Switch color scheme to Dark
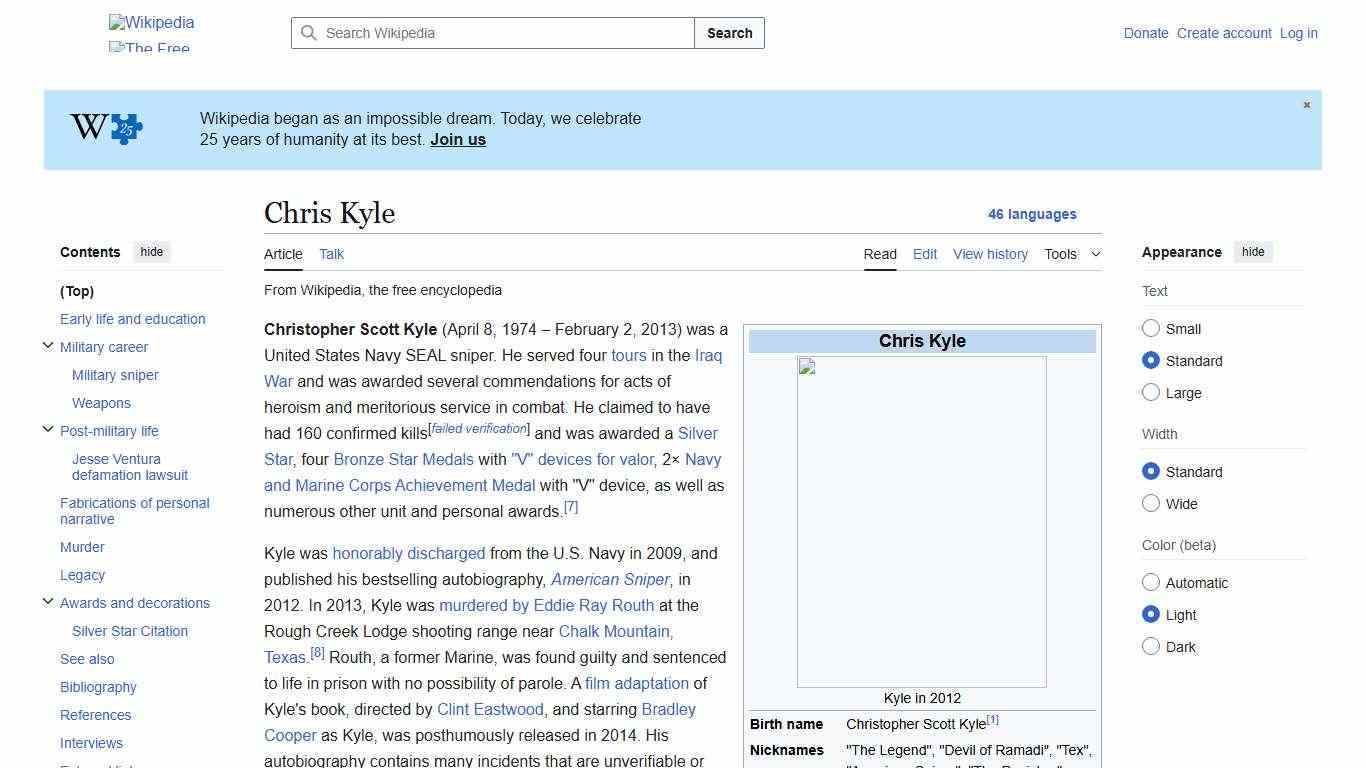 click(x=1151, y=646)
